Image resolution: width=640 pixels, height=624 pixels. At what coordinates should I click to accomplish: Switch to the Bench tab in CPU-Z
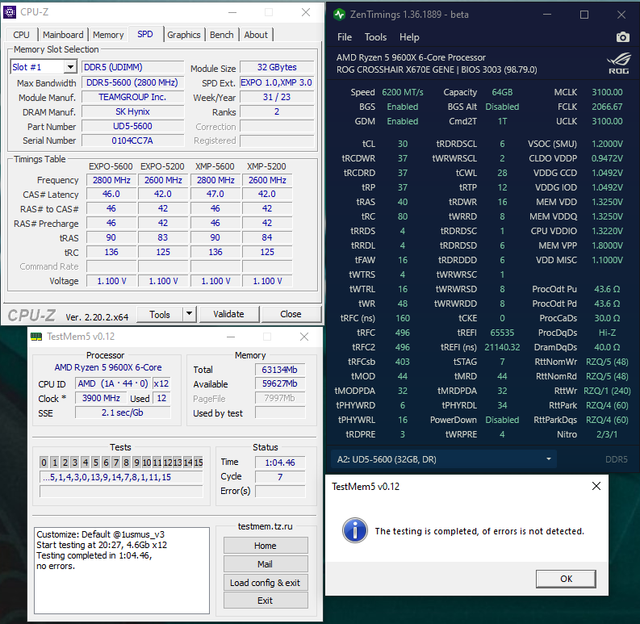[222, 35]
